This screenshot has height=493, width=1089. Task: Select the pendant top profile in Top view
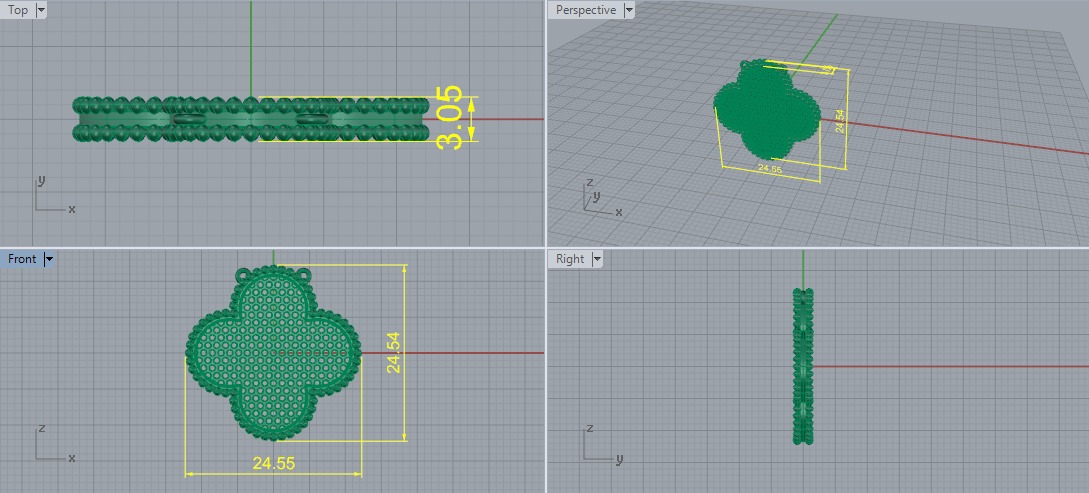(251, 119)
